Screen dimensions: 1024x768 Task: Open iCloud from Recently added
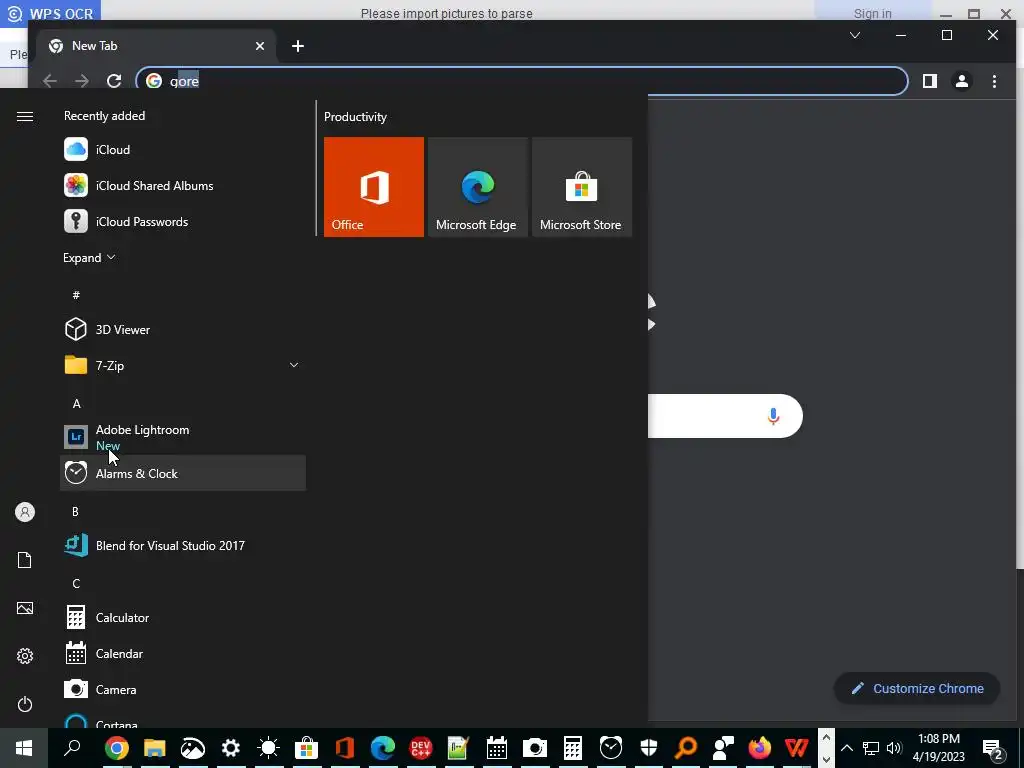click(183, 150)
